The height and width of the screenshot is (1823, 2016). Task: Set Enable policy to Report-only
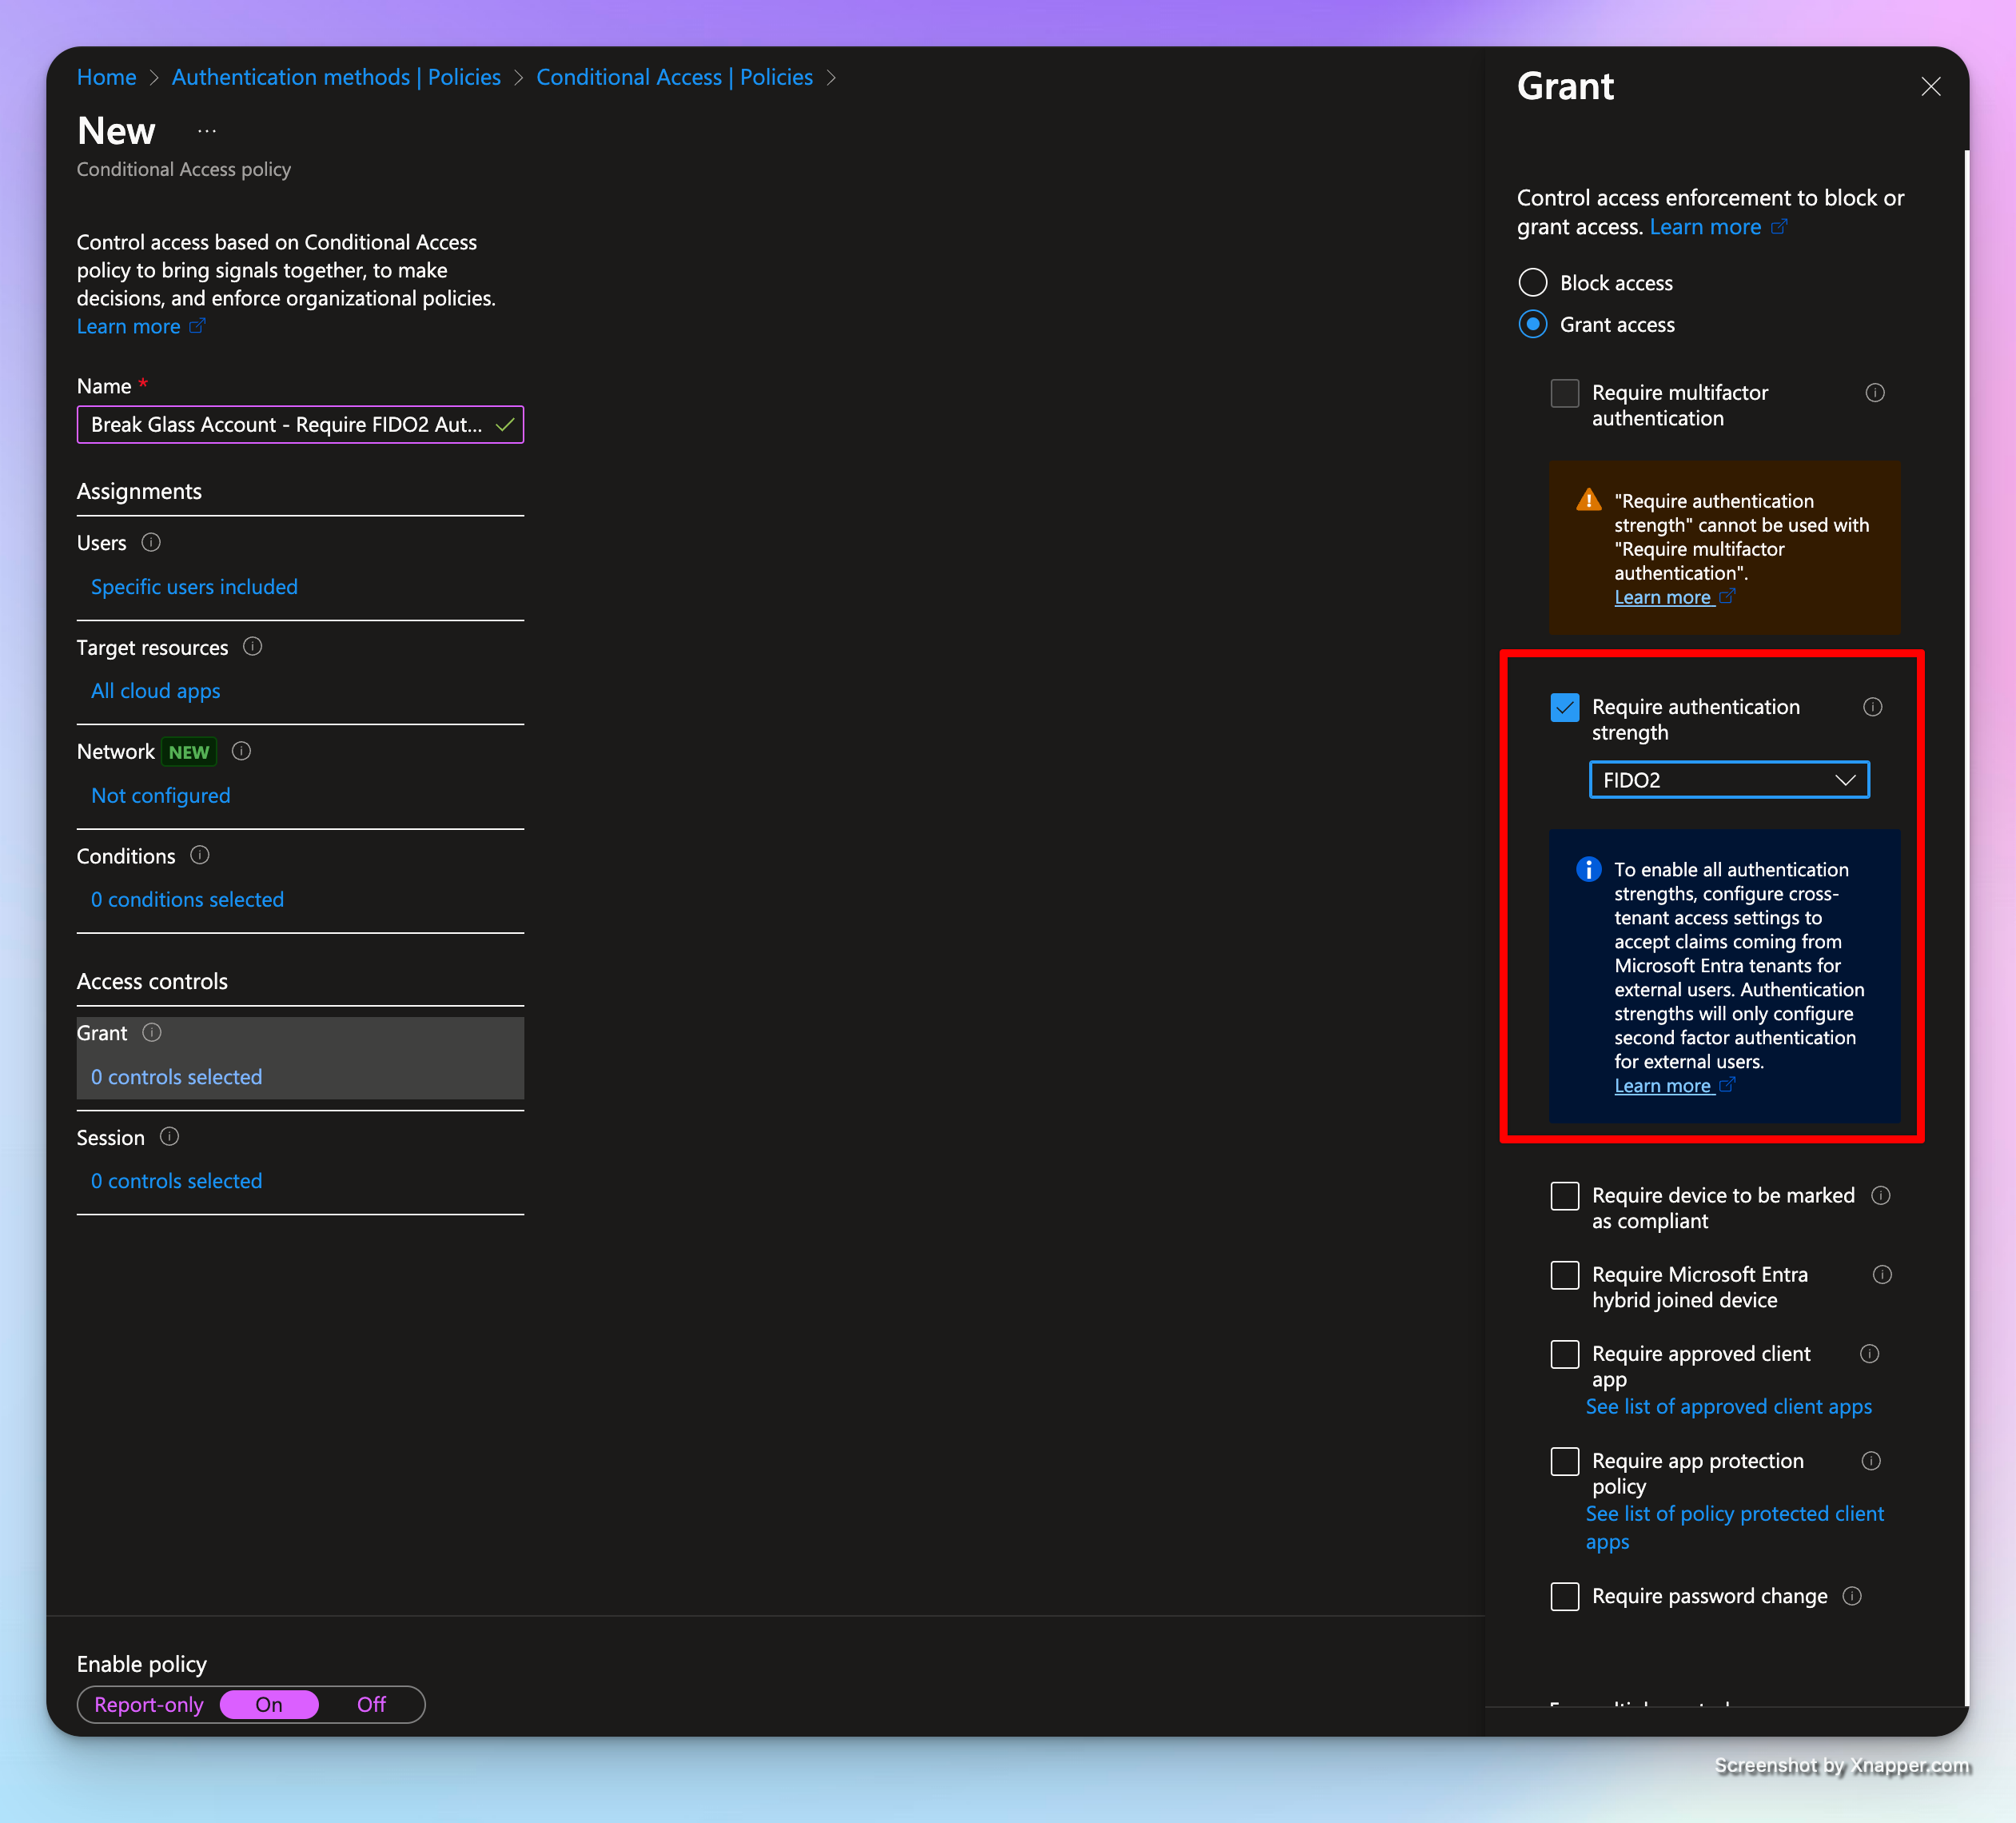(148, 1704)
